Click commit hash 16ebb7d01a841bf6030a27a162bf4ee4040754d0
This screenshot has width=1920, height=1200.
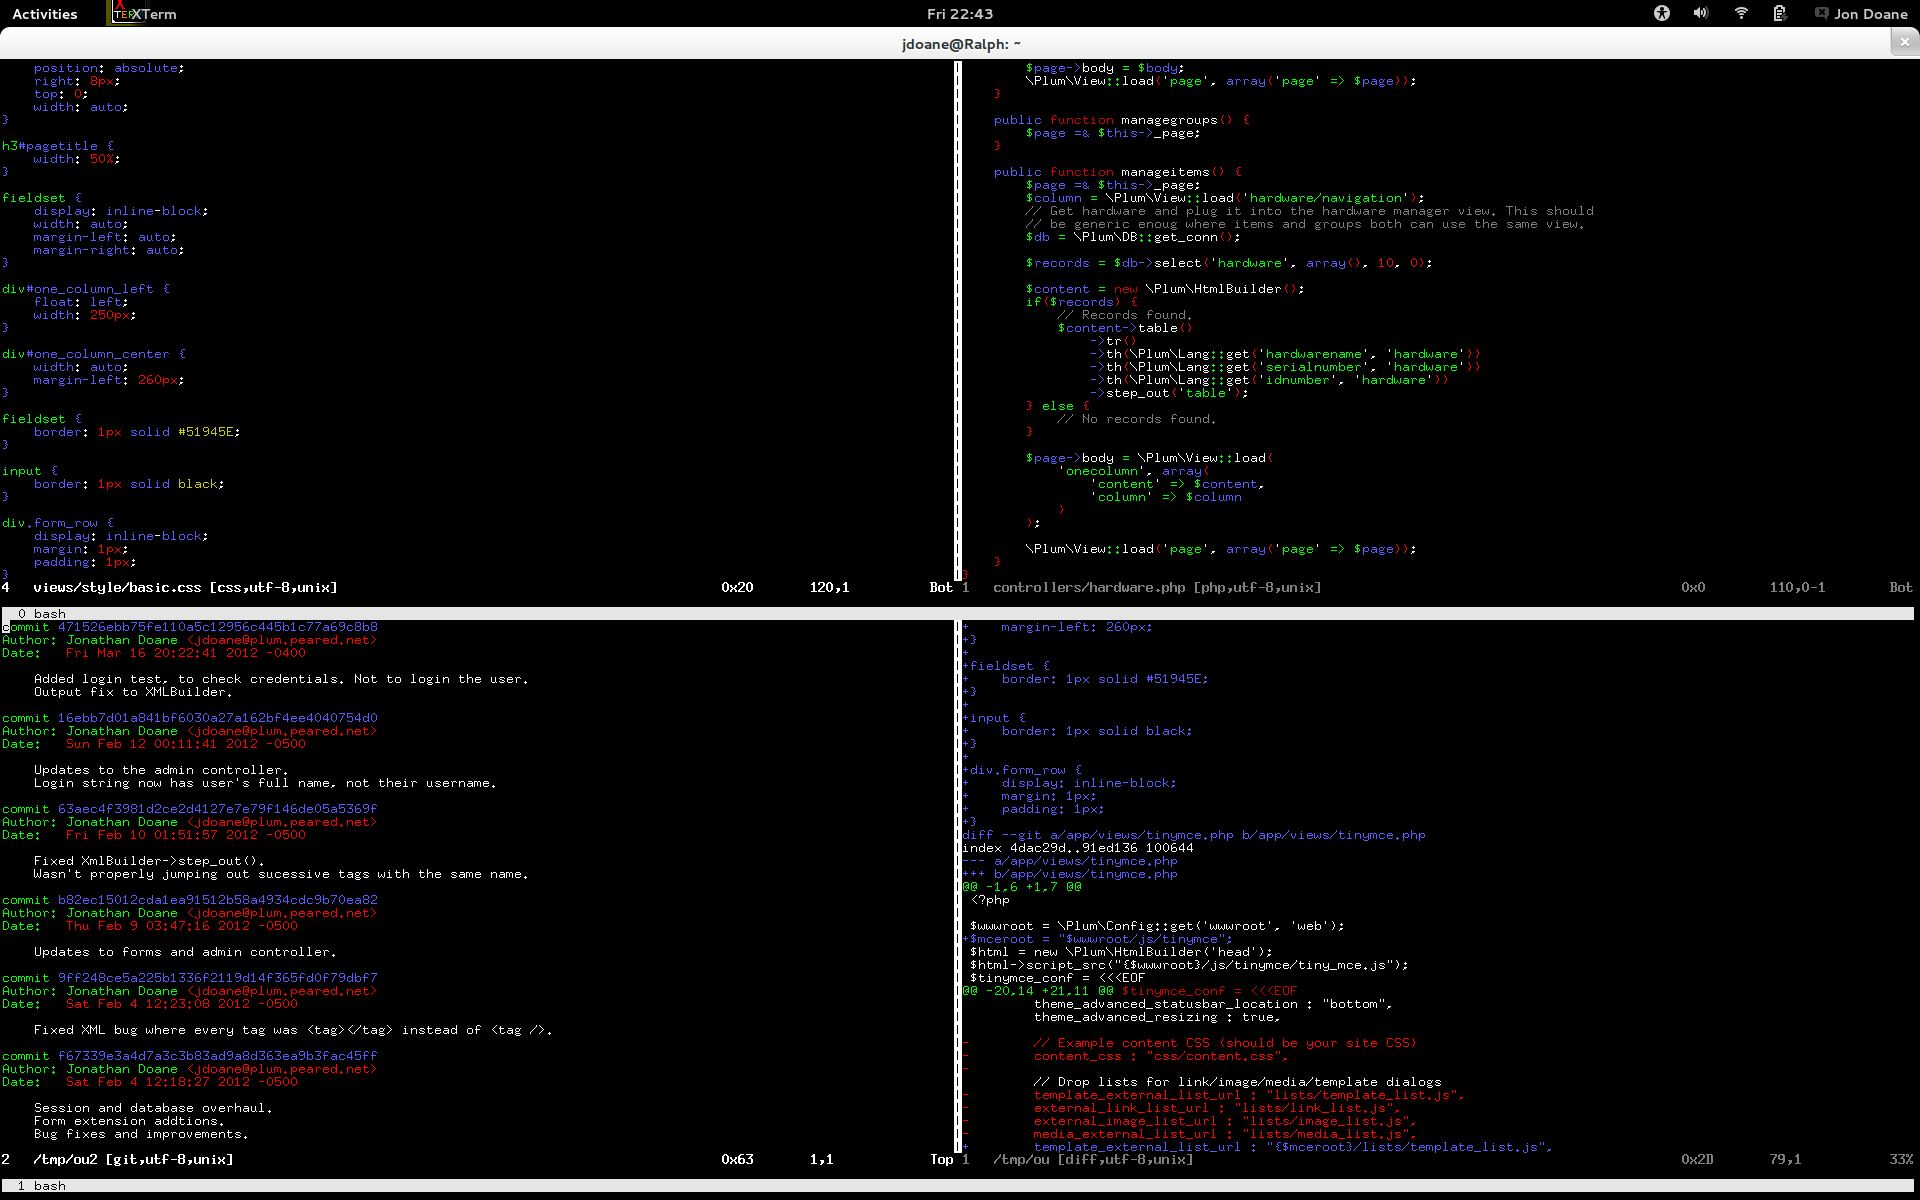coord(217,718)
